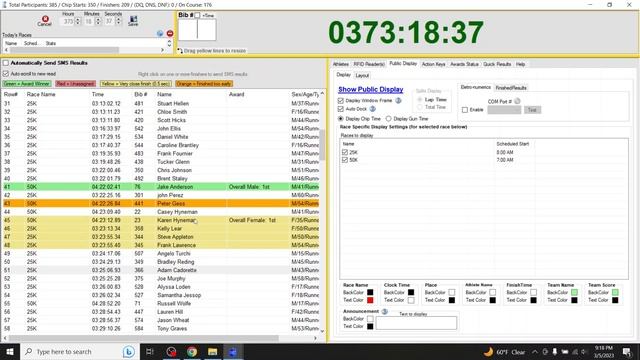Toggle Auto-scroll to new read checkbox
Image resolution: width=640 pixels, height=360 pixels.
coord(6,74)
